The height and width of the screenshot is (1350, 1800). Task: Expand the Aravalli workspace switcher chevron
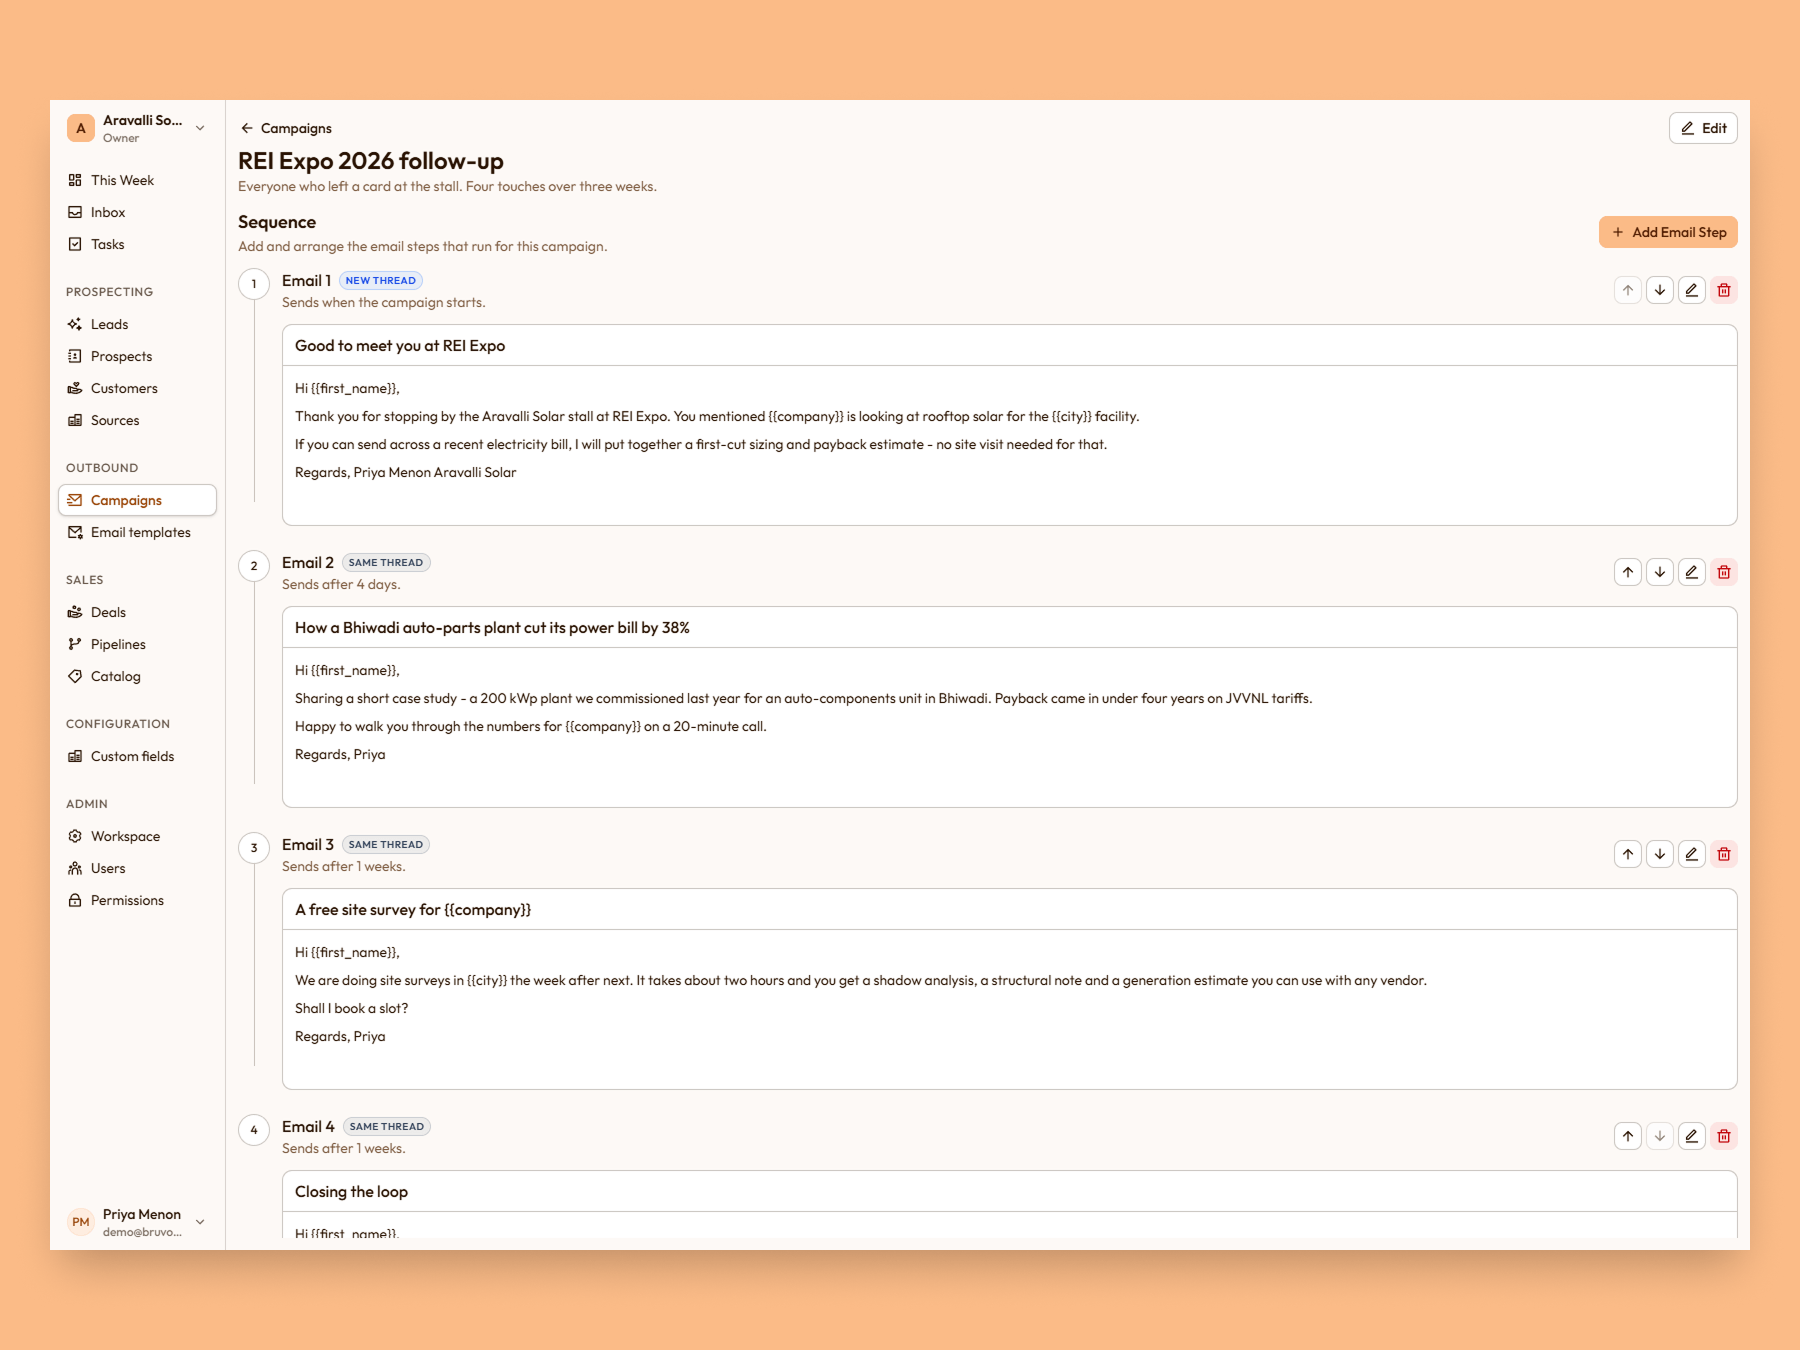coord(200,128)
